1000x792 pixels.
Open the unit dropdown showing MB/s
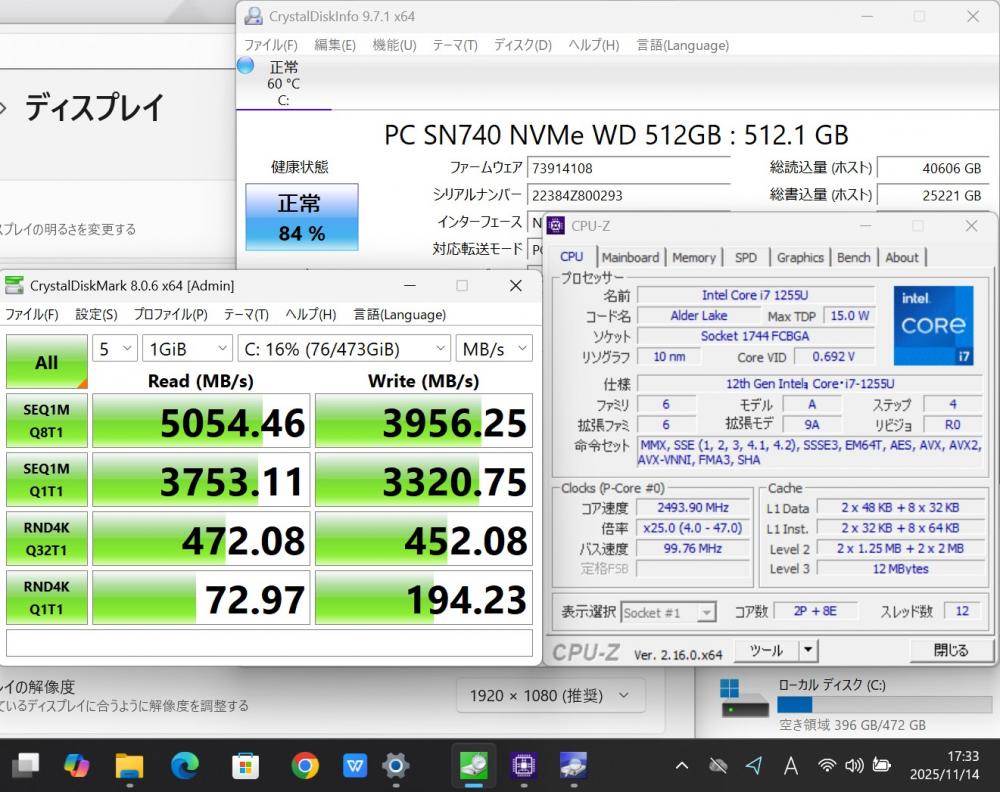pos(494,349)
